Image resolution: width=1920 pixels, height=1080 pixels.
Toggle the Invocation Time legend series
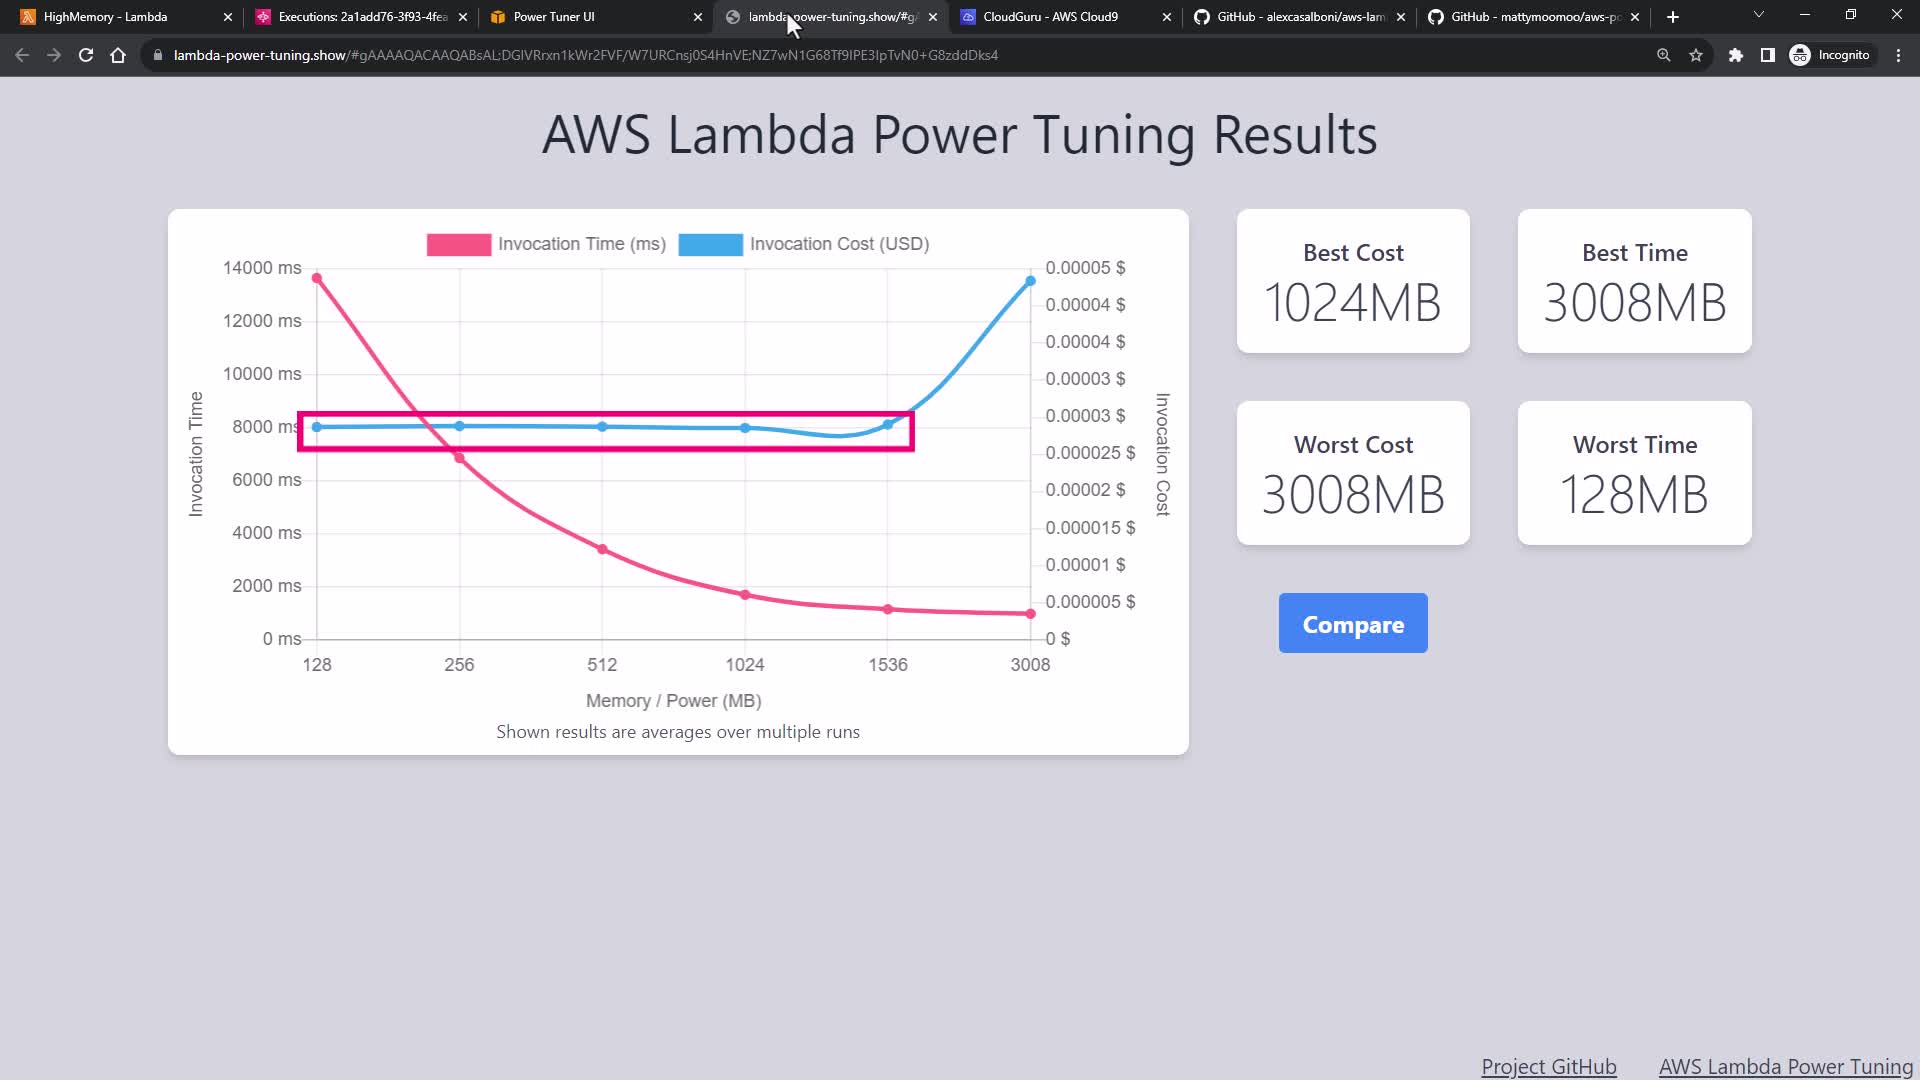pyautogui.click(x=546, y=244)
